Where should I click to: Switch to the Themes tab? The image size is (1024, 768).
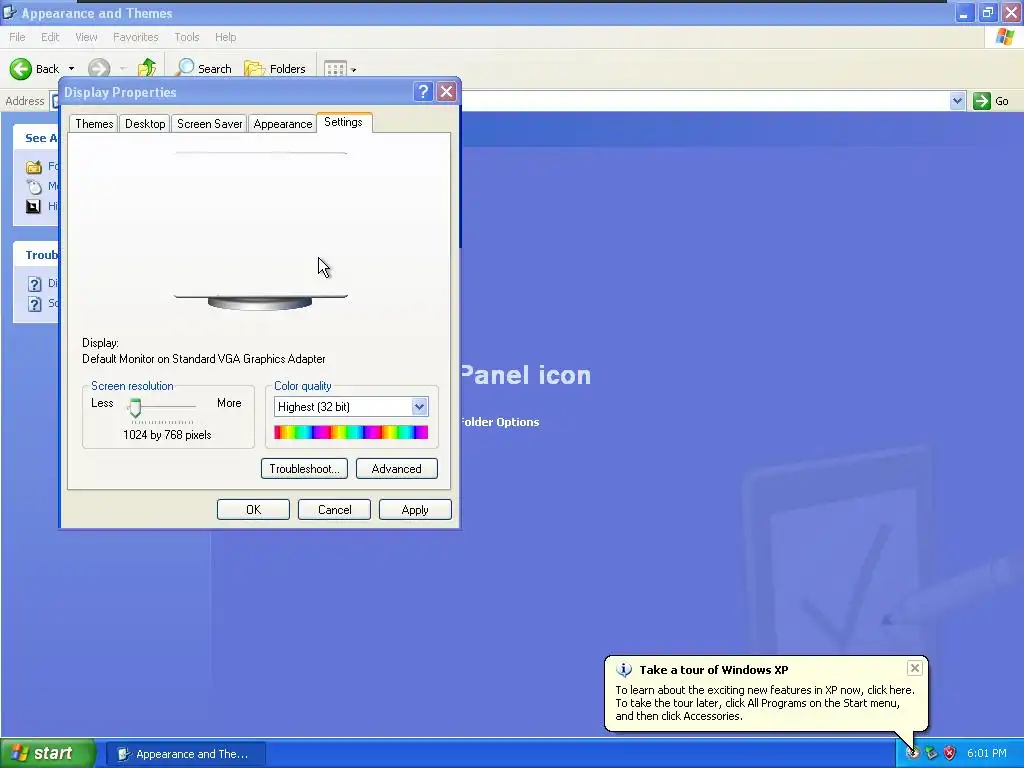point(94,124)
